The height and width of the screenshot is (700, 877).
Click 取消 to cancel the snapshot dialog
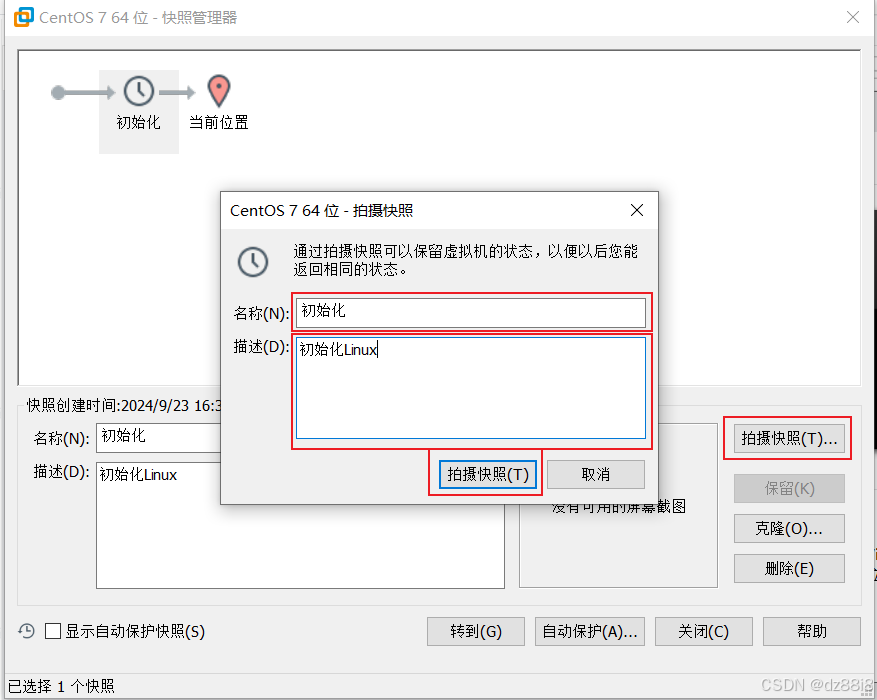click(x=596, y=474)
